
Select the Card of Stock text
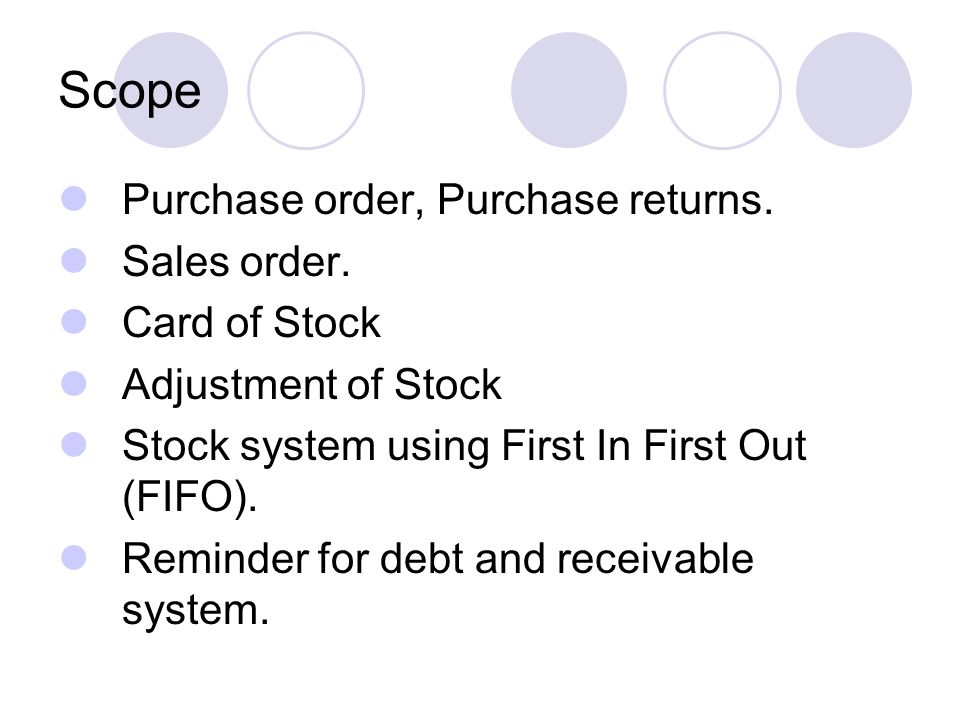pos(251,322)
